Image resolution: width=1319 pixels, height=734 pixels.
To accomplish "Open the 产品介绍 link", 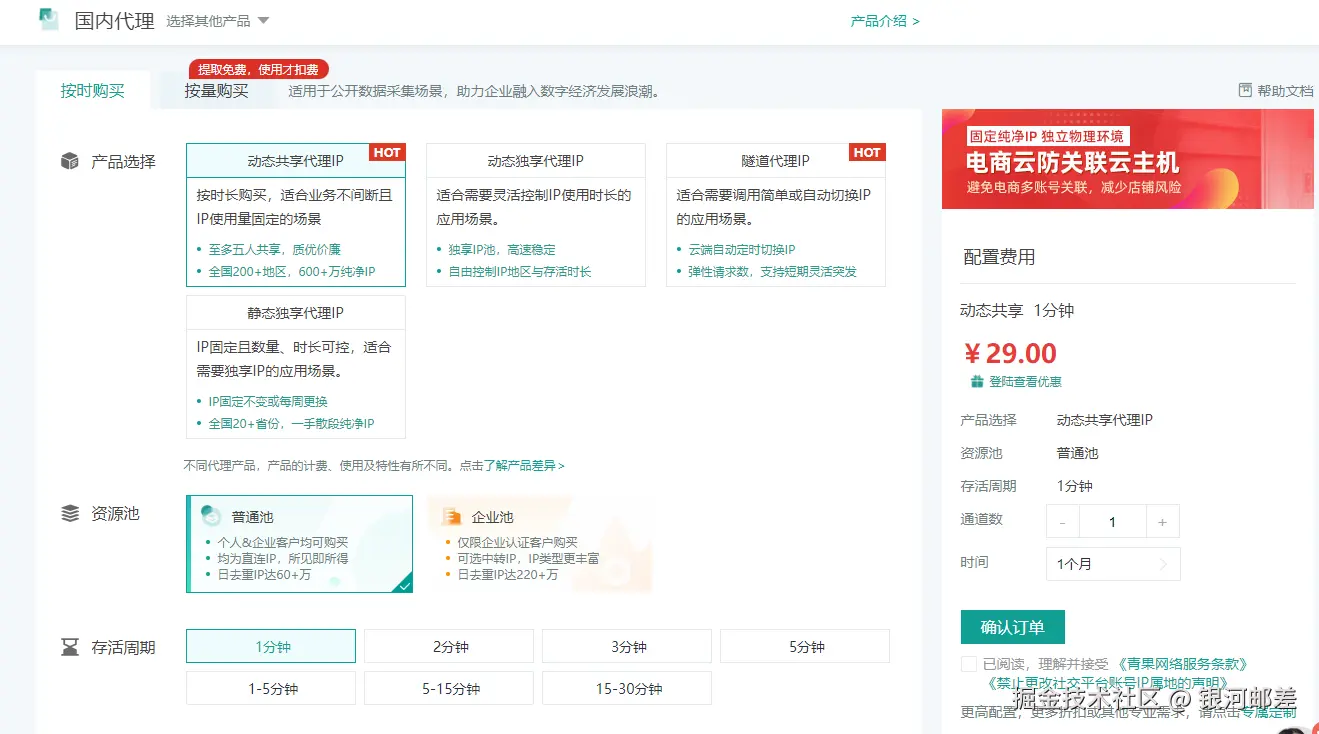I will tap(885, 20).
